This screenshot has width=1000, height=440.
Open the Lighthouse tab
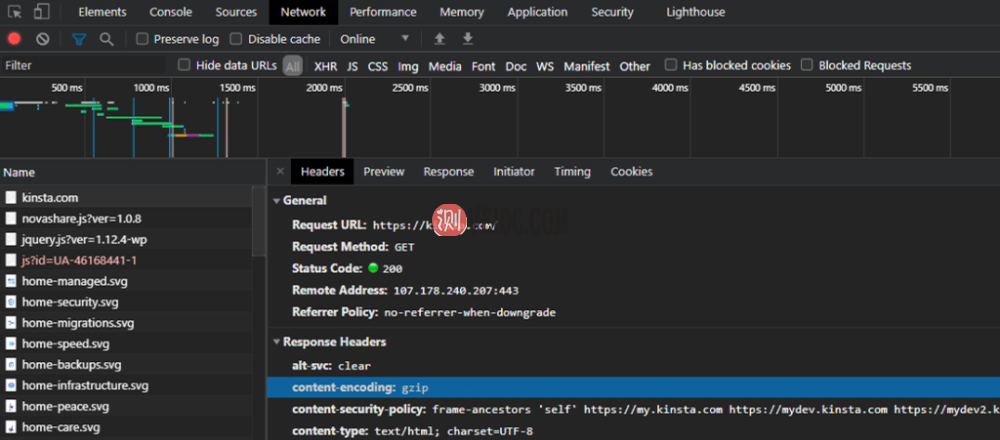click(696, 12)
